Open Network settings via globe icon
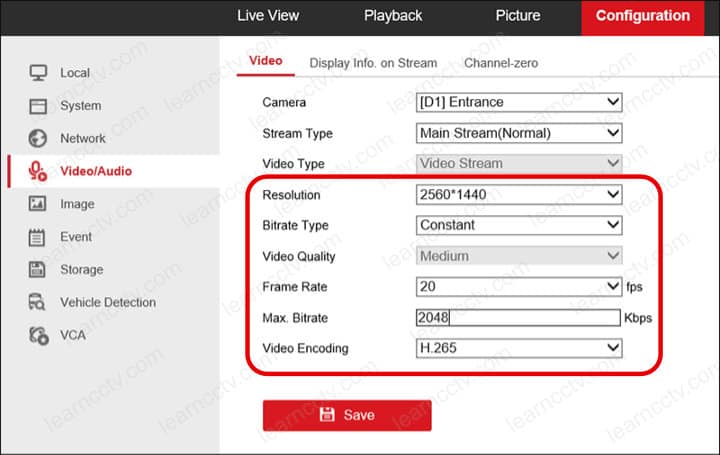The height and width of the screenshot is (455, 720). [38, 138]
